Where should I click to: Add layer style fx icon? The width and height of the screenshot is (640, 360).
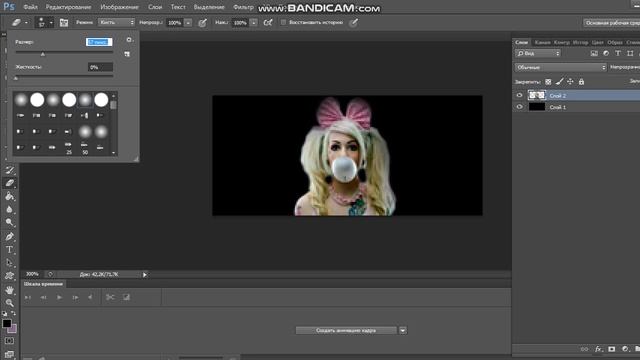(x=598, y=349)
